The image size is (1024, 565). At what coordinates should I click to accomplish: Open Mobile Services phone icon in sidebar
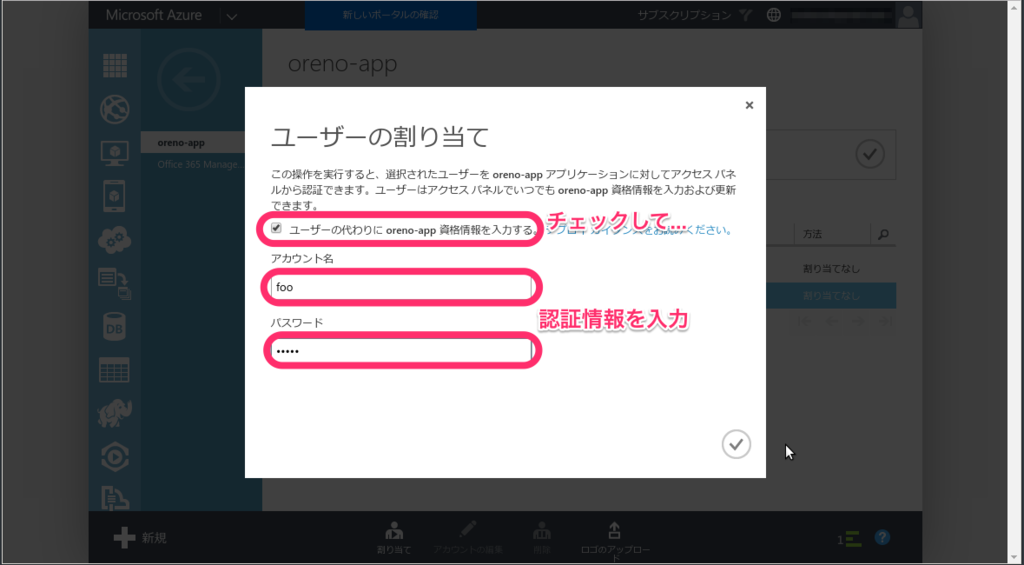(x=115, y=196)
